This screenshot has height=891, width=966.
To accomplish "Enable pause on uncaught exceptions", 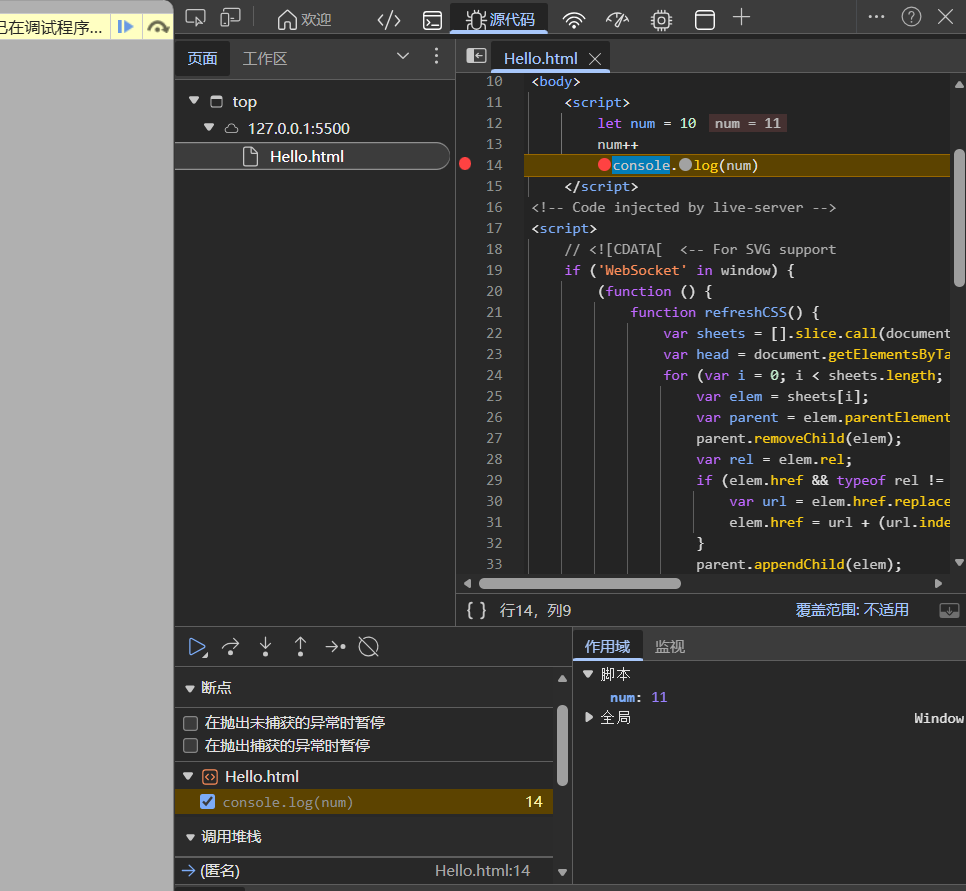I will point(191,722).
